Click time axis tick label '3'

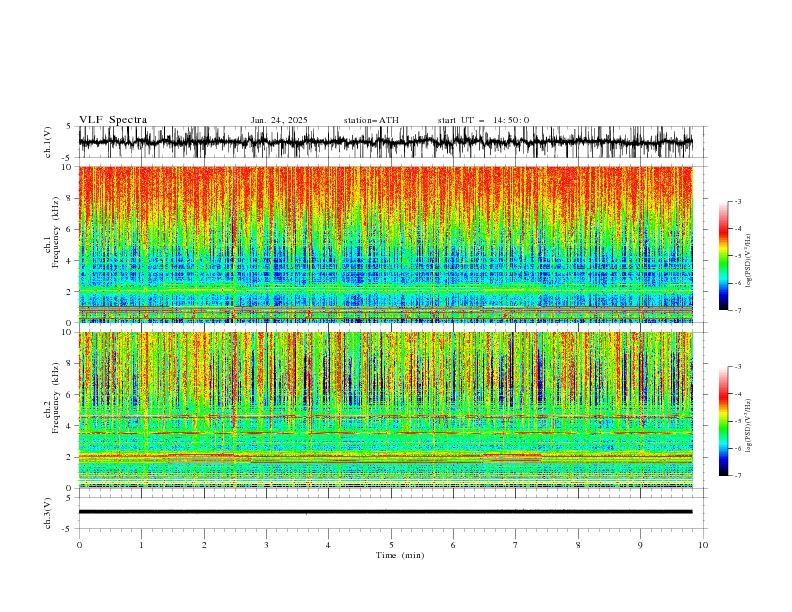click(x=266, y=545)
